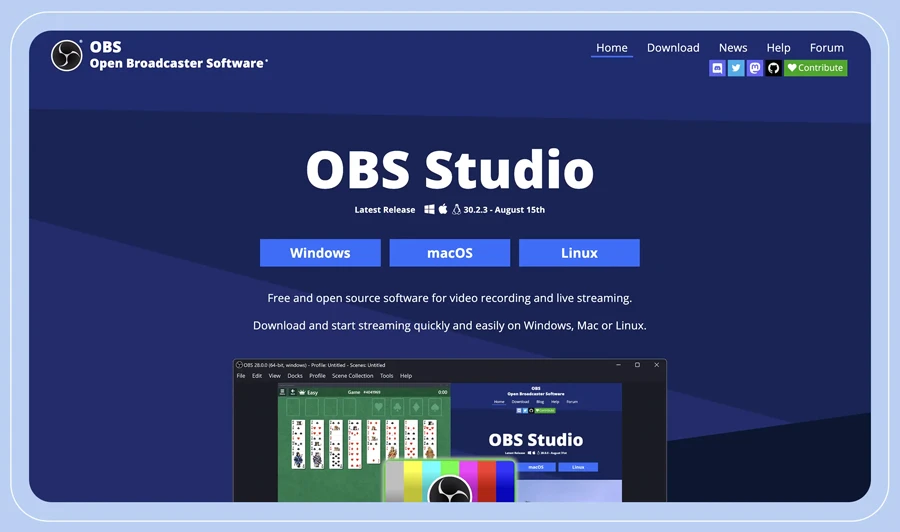Open the News page in navigation
900x532 pixels.
click(733, 48)
